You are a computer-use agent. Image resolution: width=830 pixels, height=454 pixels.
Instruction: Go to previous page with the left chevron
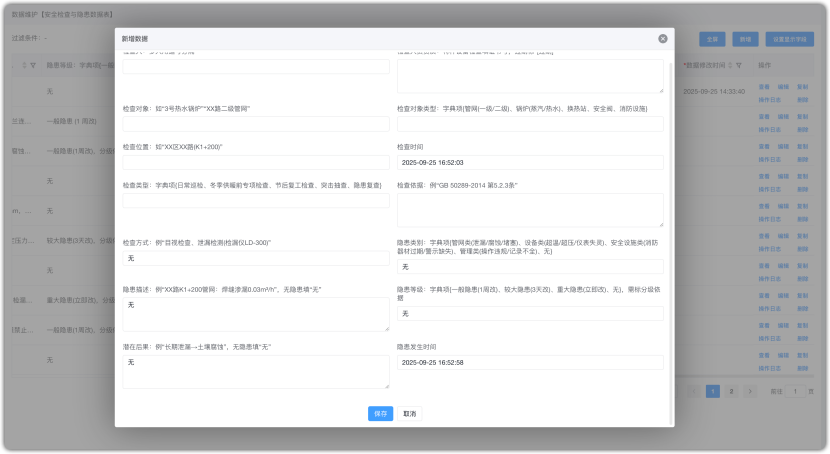pyautogui.click(x=694, y=392)
